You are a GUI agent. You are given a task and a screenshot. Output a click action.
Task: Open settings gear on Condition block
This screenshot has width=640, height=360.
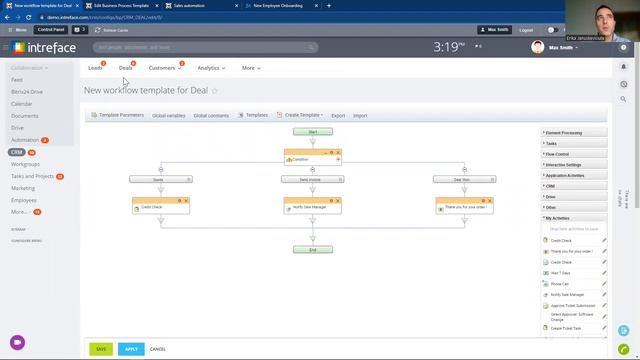tap(331, 153)
